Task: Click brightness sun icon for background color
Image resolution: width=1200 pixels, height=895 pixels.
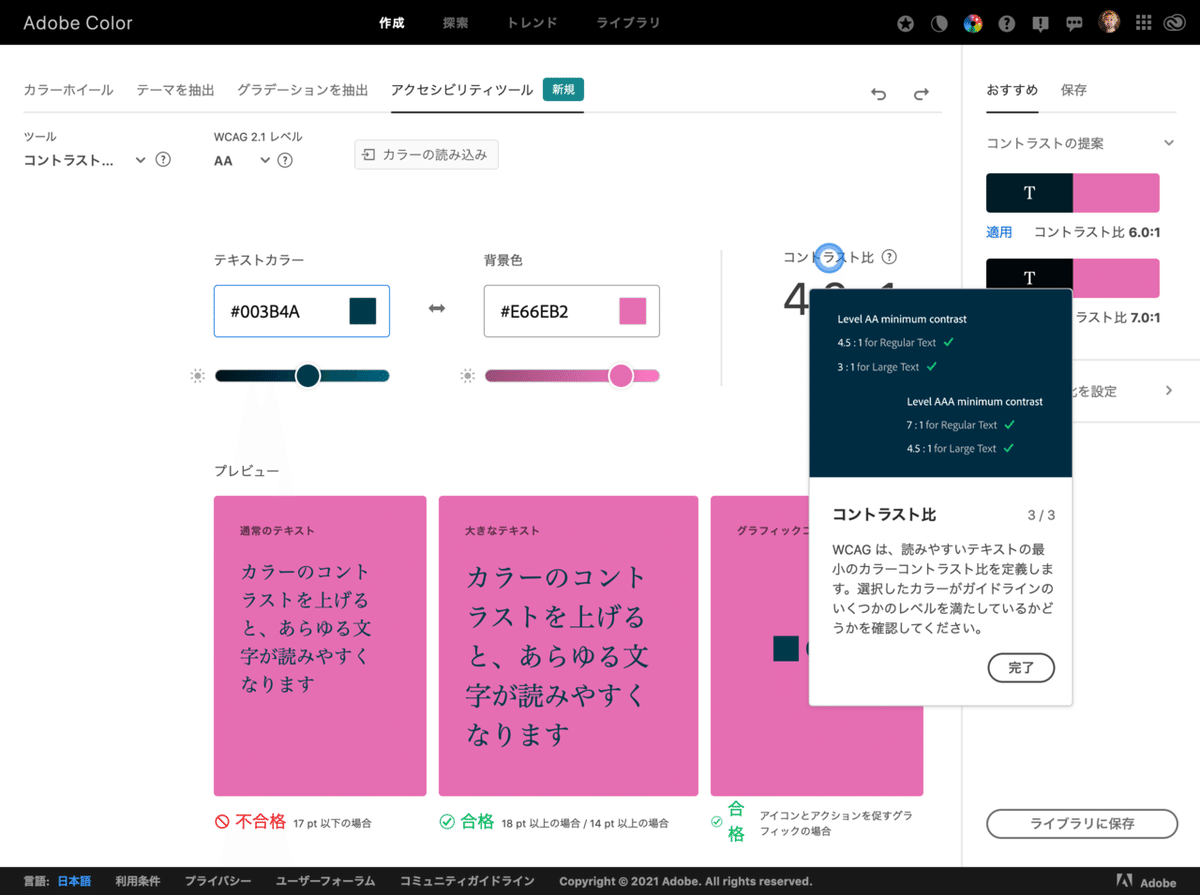Action: coord(467,376)
